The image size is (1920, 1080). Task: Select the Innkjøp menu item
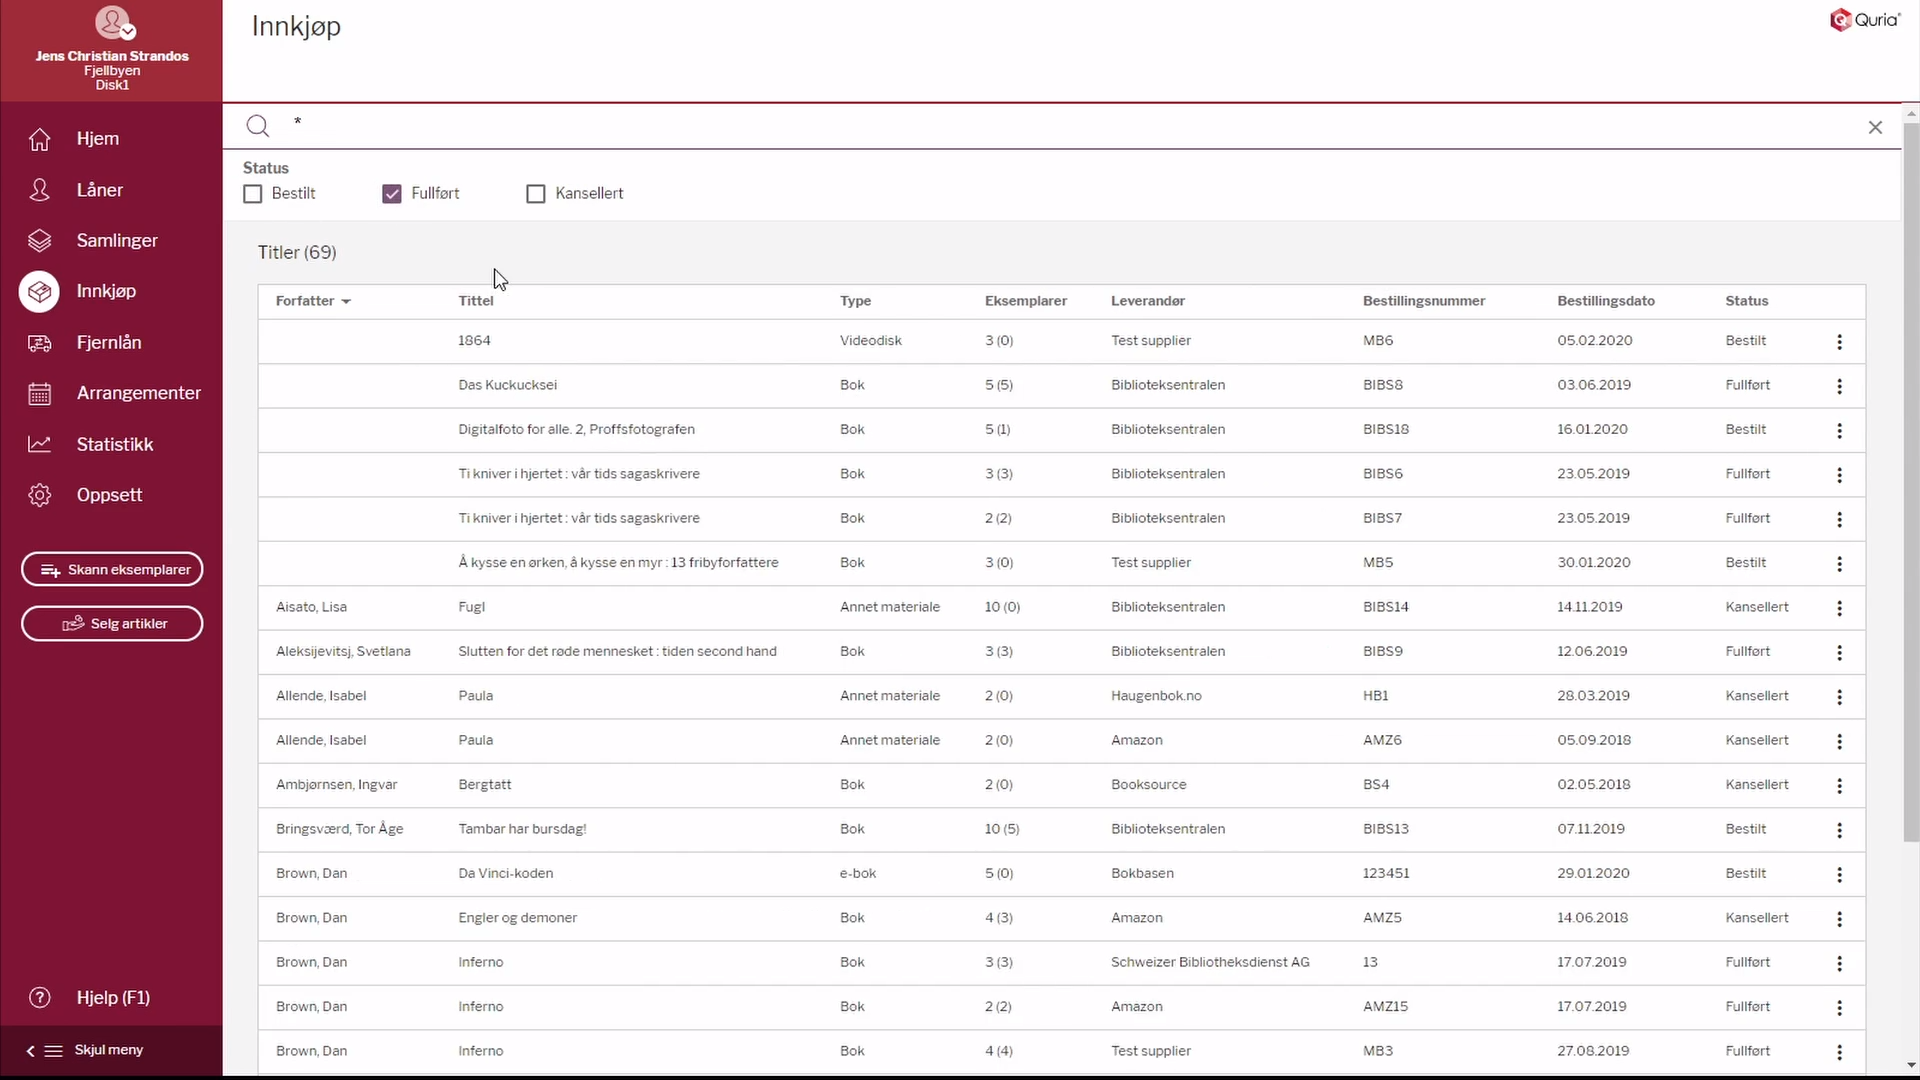click(x=106, y=291)
